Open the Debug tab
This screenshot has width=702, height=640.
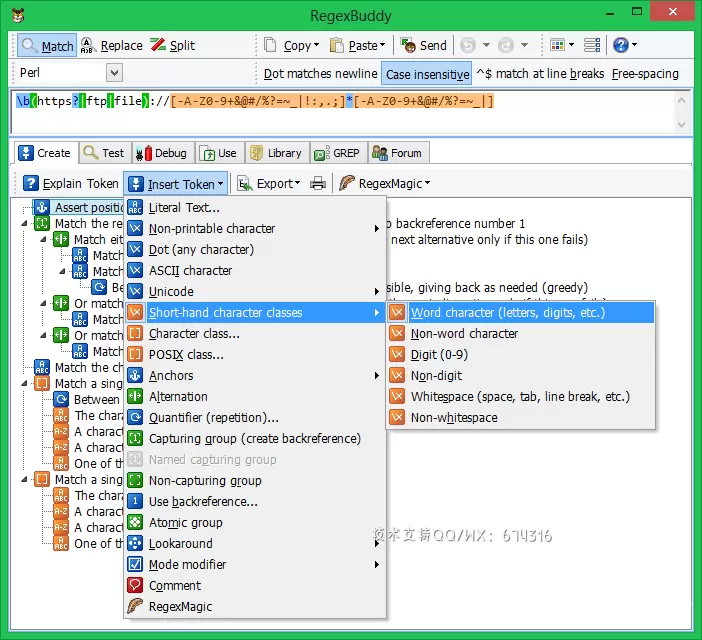(161, 153)
